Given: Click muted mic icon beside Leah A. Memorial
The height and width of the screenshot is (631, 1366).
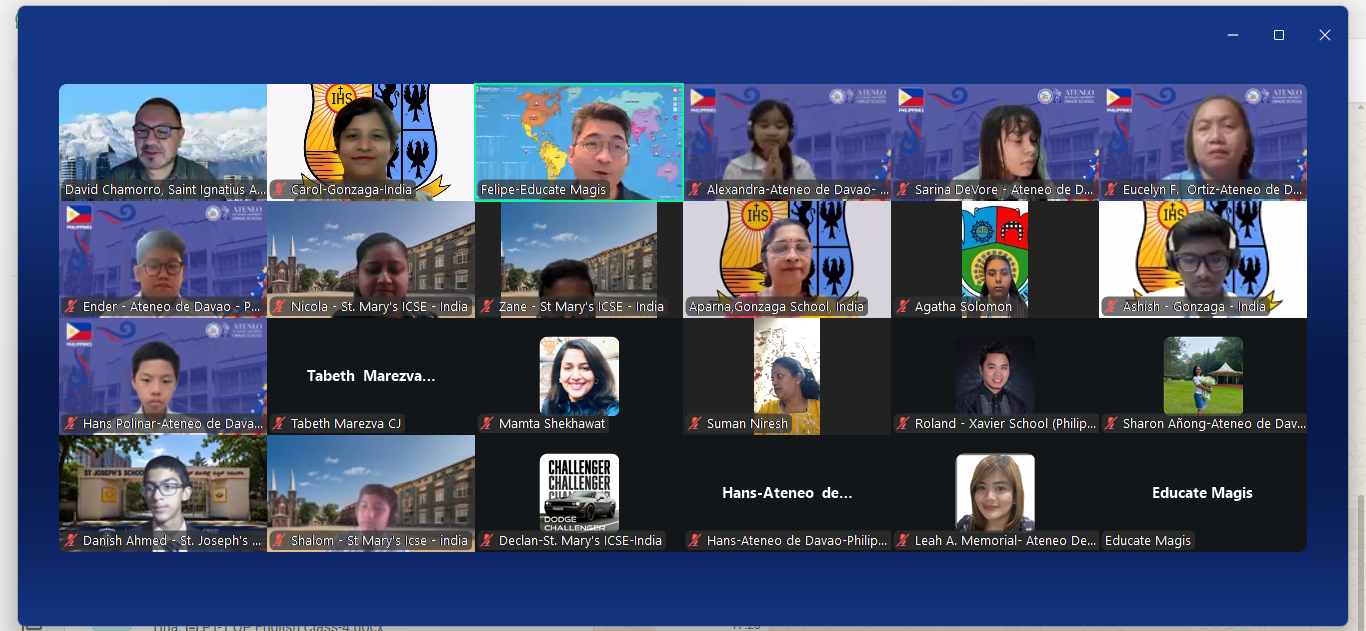Looking at the screenshot, I should [903, 541].
